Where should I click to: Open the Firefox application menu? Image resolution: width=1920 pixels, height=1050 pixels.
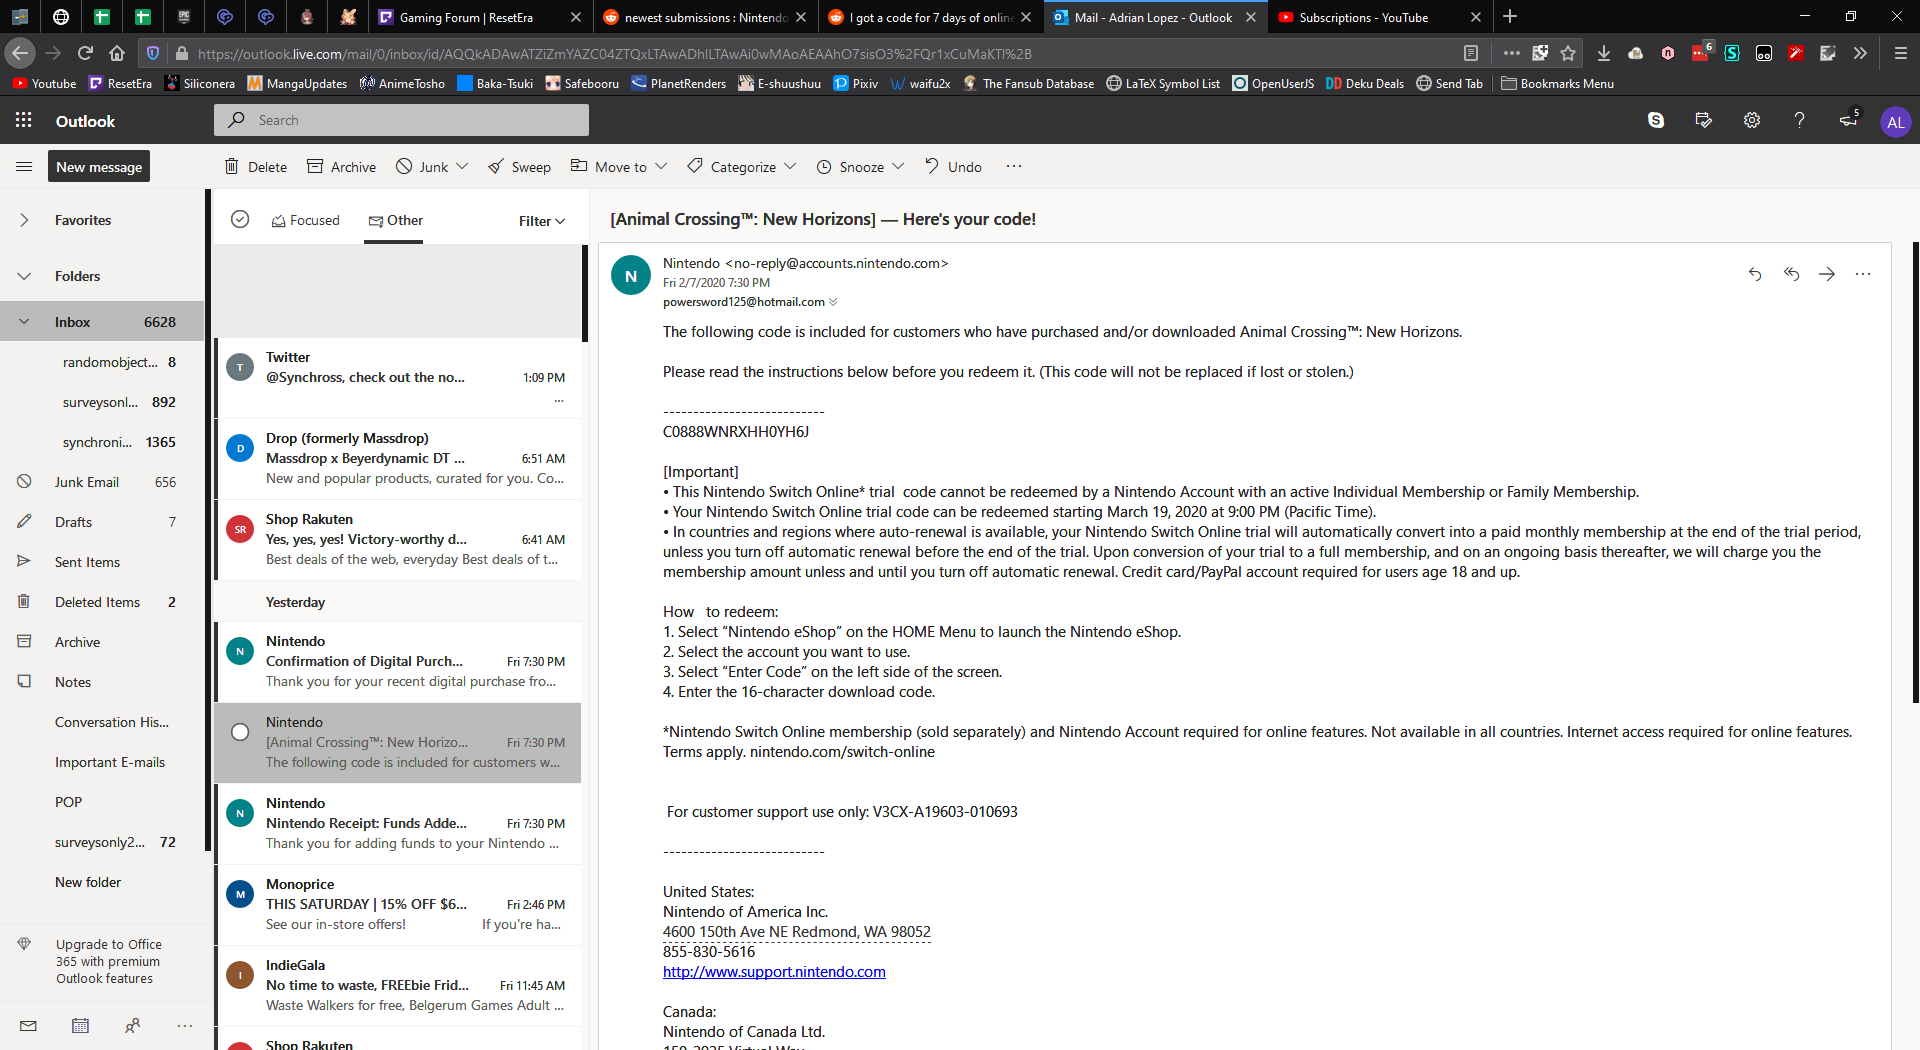pyautogui.click(x=1900, y=53)
